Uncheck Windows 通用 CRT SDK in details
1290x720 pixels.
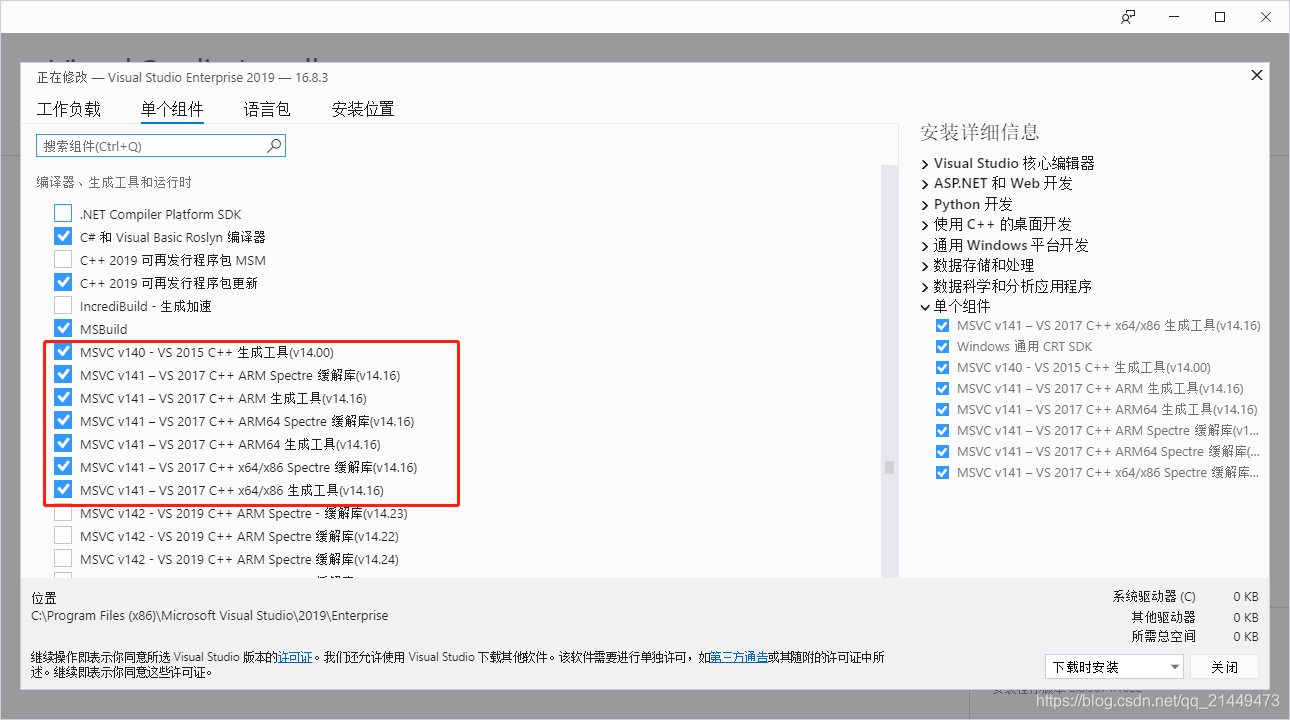tap(942, 347)
